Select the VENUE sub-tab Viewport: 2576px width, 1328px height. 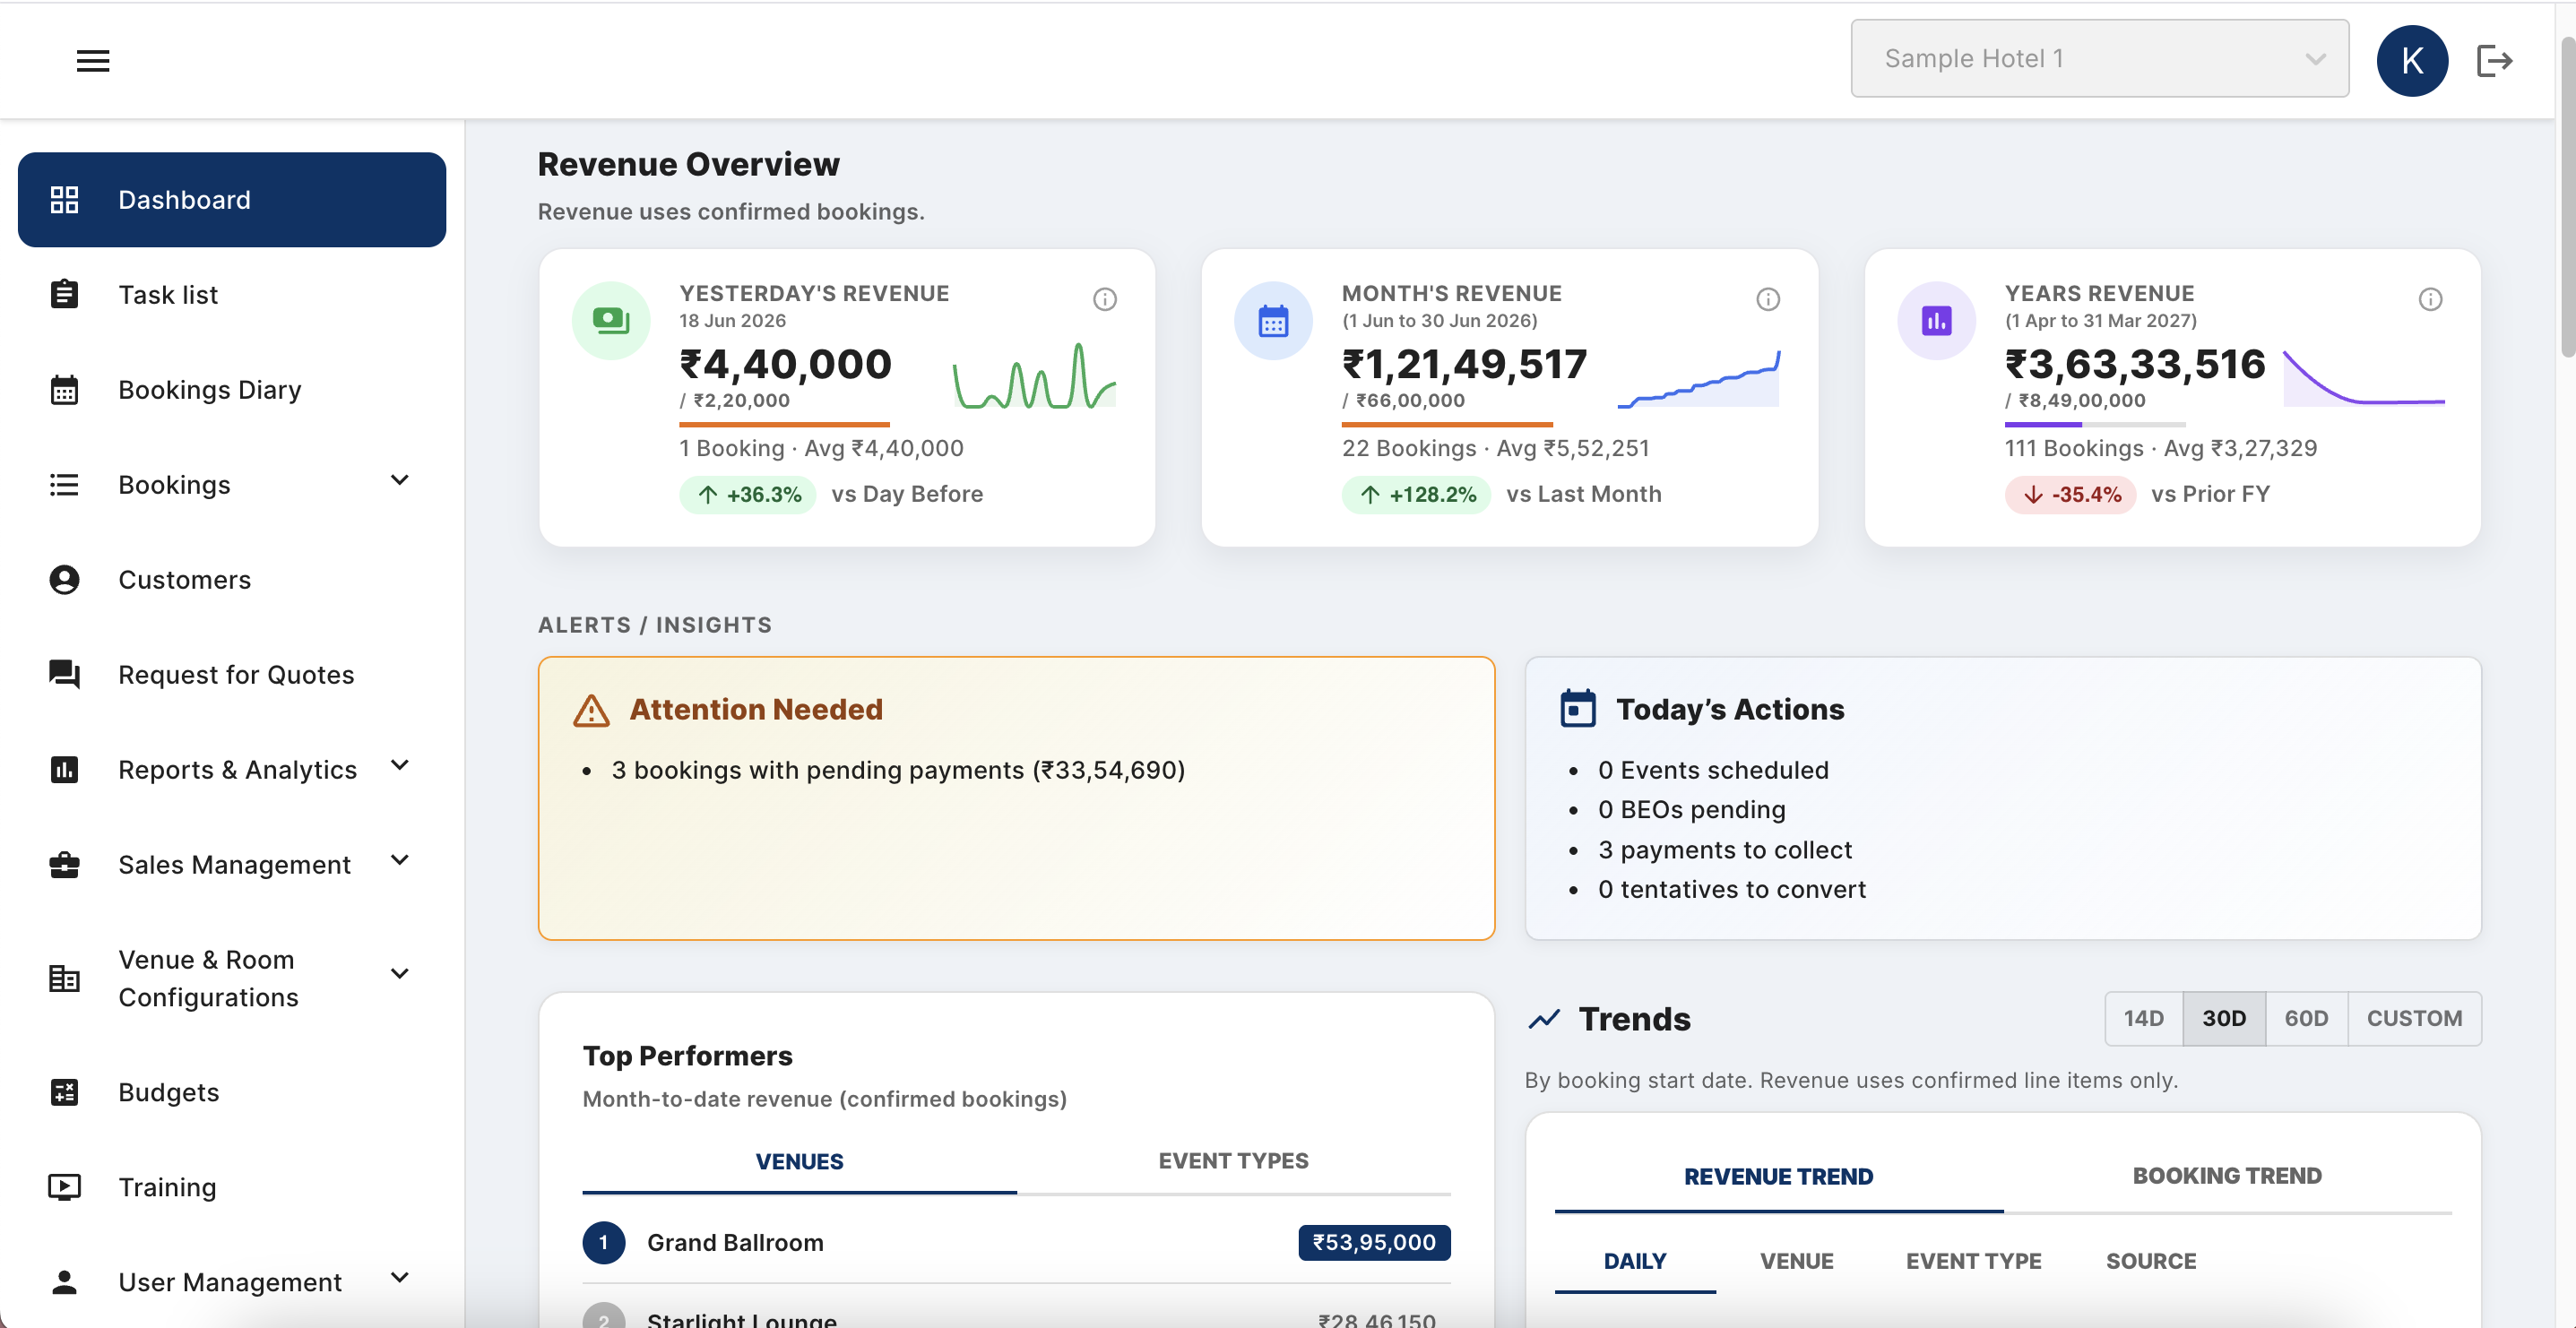click(x=1796, y=1261)
